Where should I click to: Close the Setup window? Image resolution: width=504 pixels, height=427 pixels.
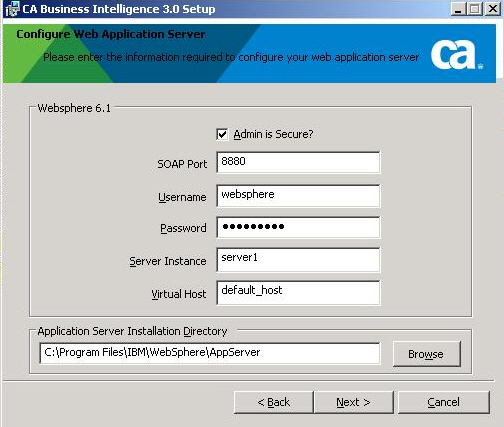[493, 9]
